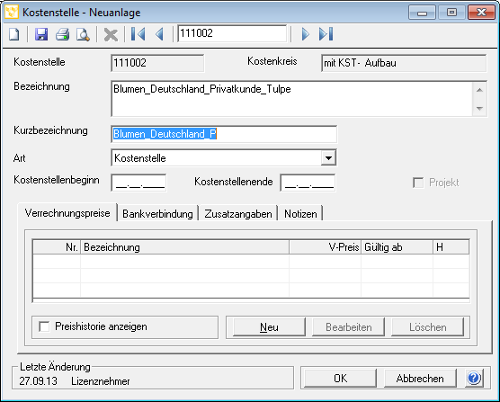Click the Kostenkreis field 'mit KST- Aufbau'
The height and width of the screenshot is (402, 500).
tap(404, 63)
